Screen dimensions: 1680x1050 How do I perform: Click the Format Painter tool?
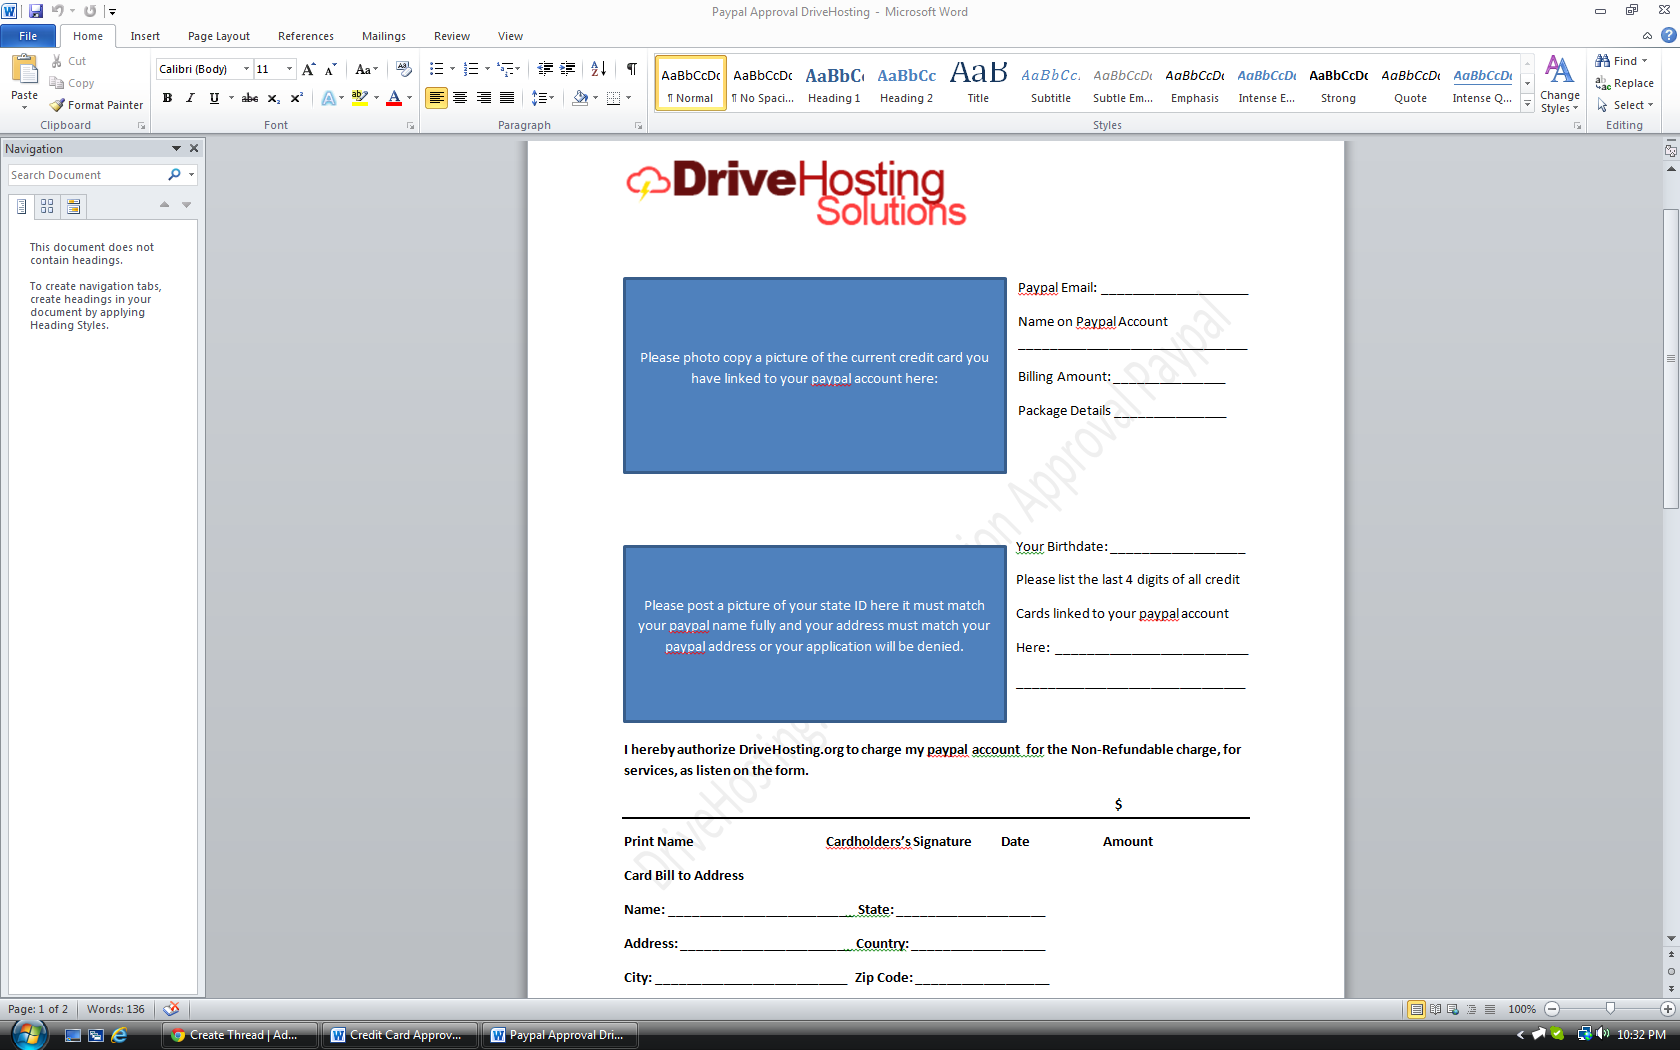point(96,105)
